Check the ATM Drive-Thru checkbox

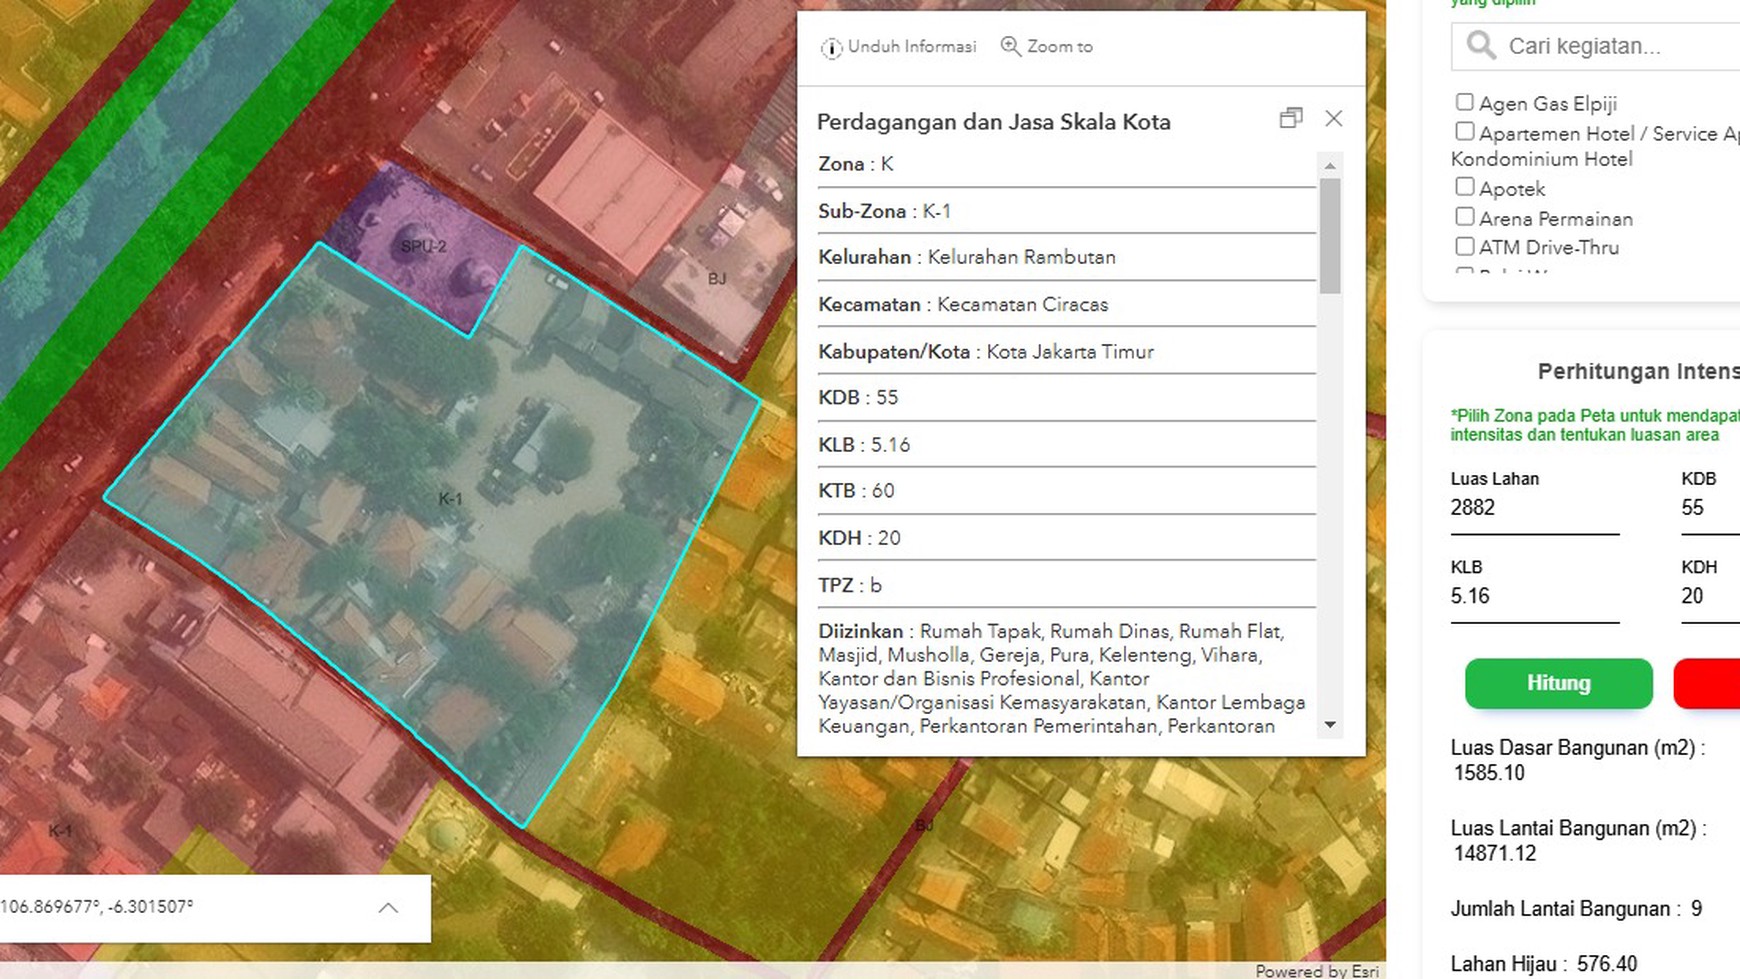(1465, 246)
